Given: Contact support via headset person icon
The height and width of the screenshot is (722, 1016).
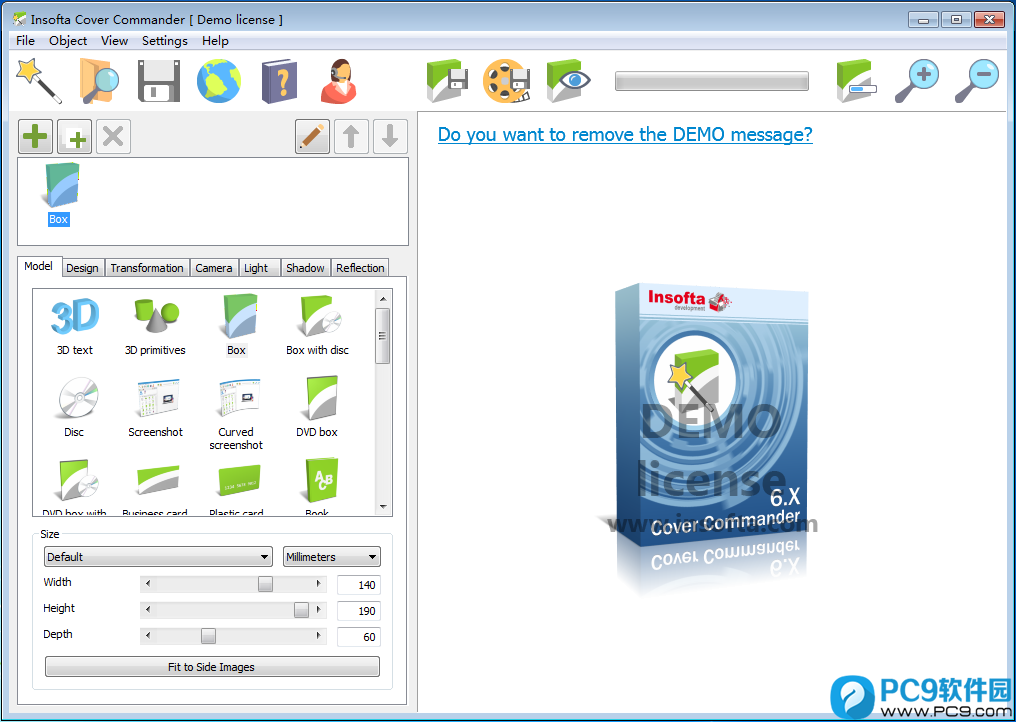Looking at the screenshot, I should 339,81.
